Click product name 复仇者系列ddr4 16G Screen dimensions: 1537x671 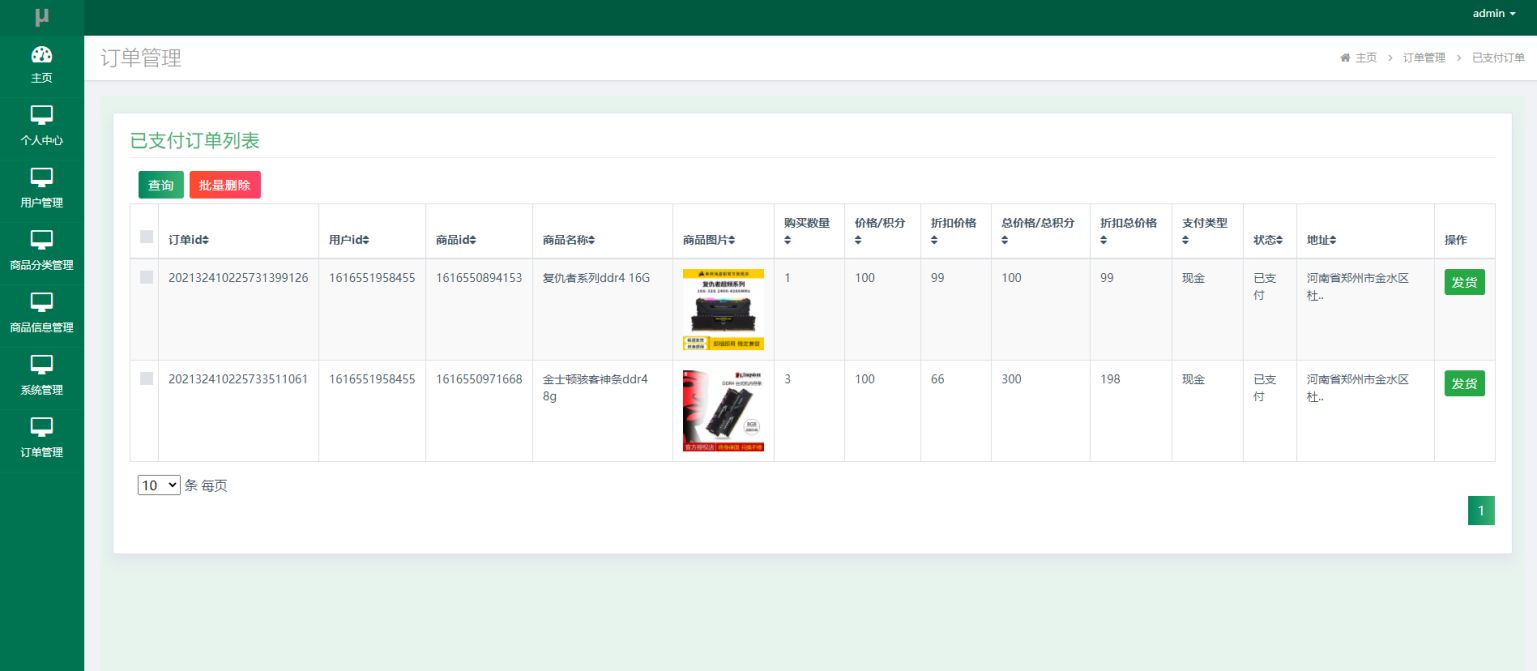point(596,278)
